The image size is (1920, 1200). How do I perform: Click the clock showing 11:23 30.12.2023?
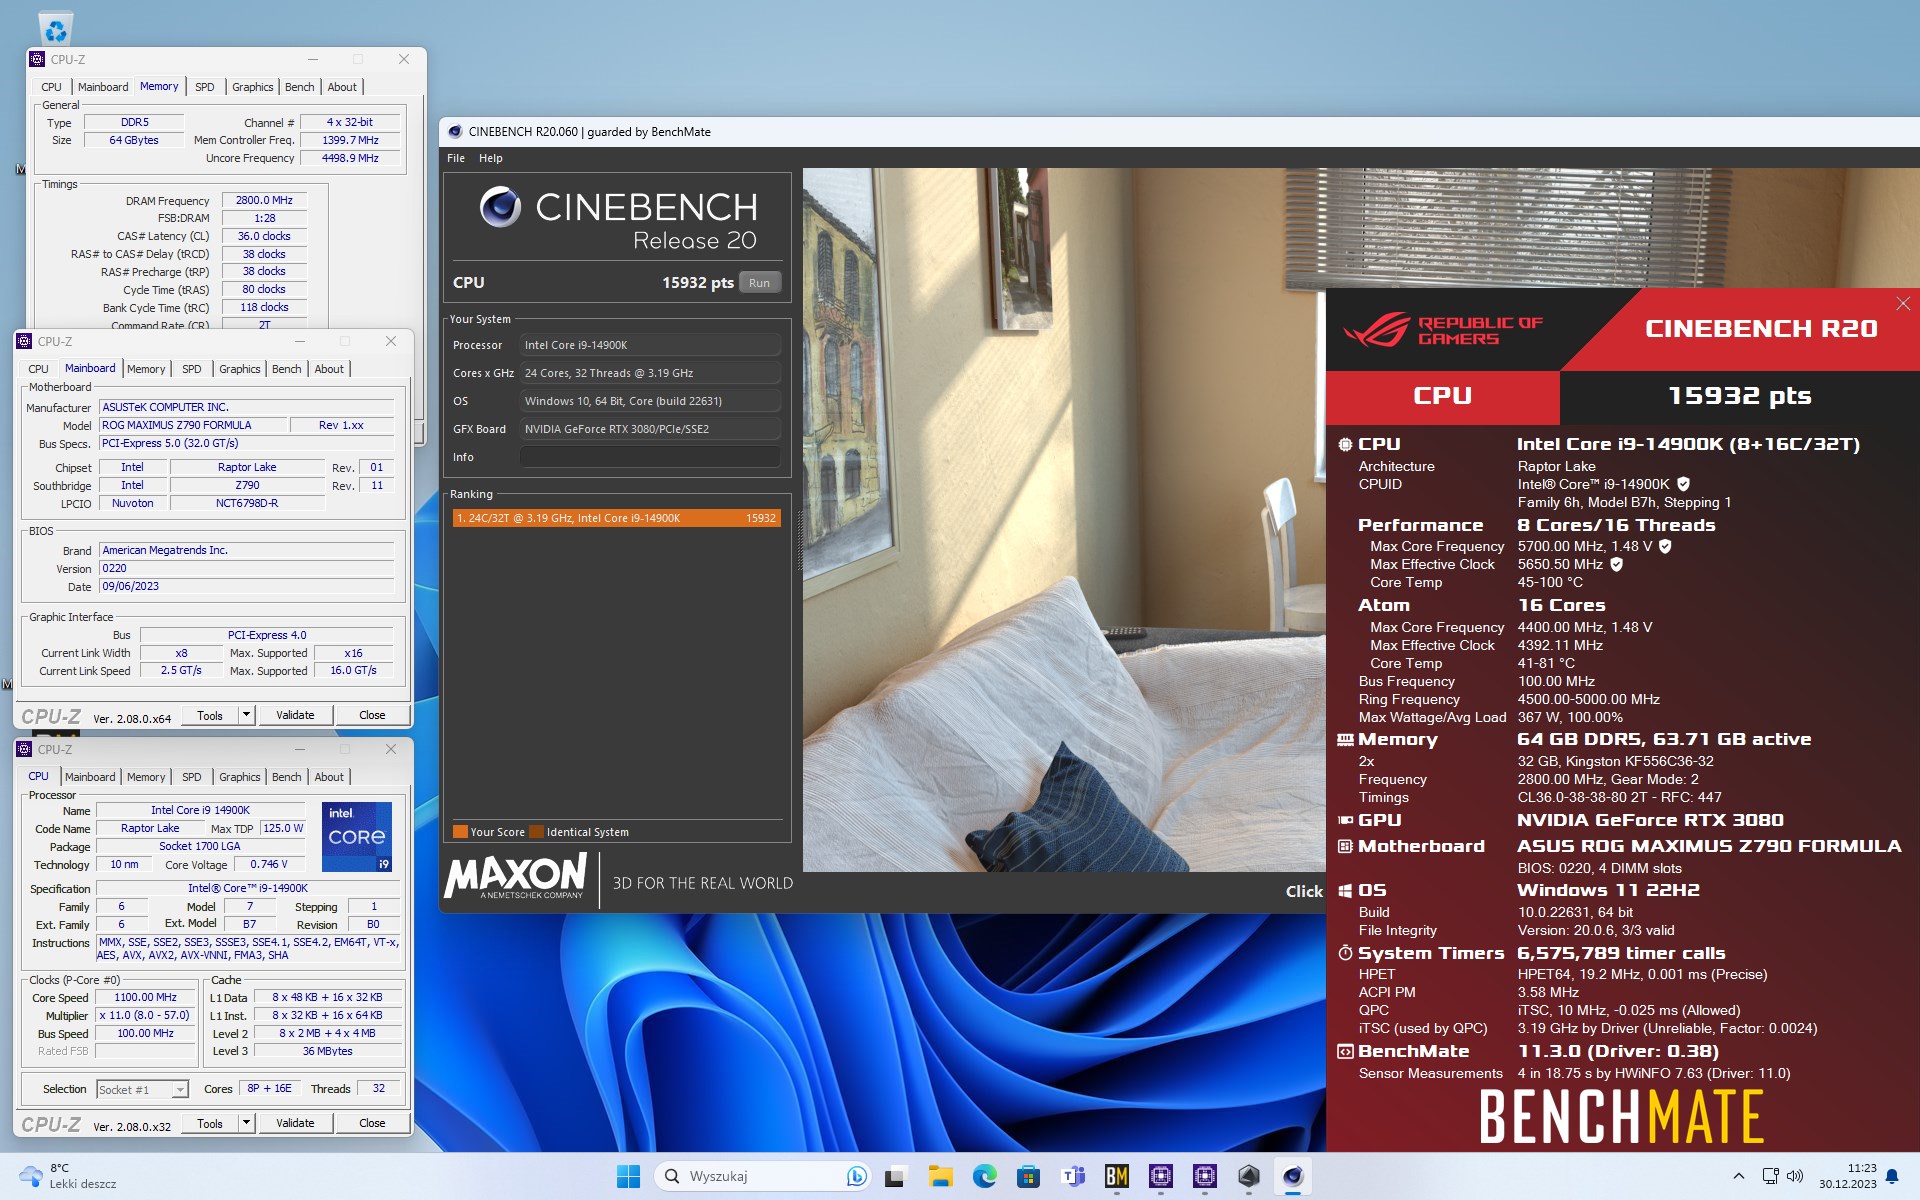pyautogui.click(x=1847, y=1176)
